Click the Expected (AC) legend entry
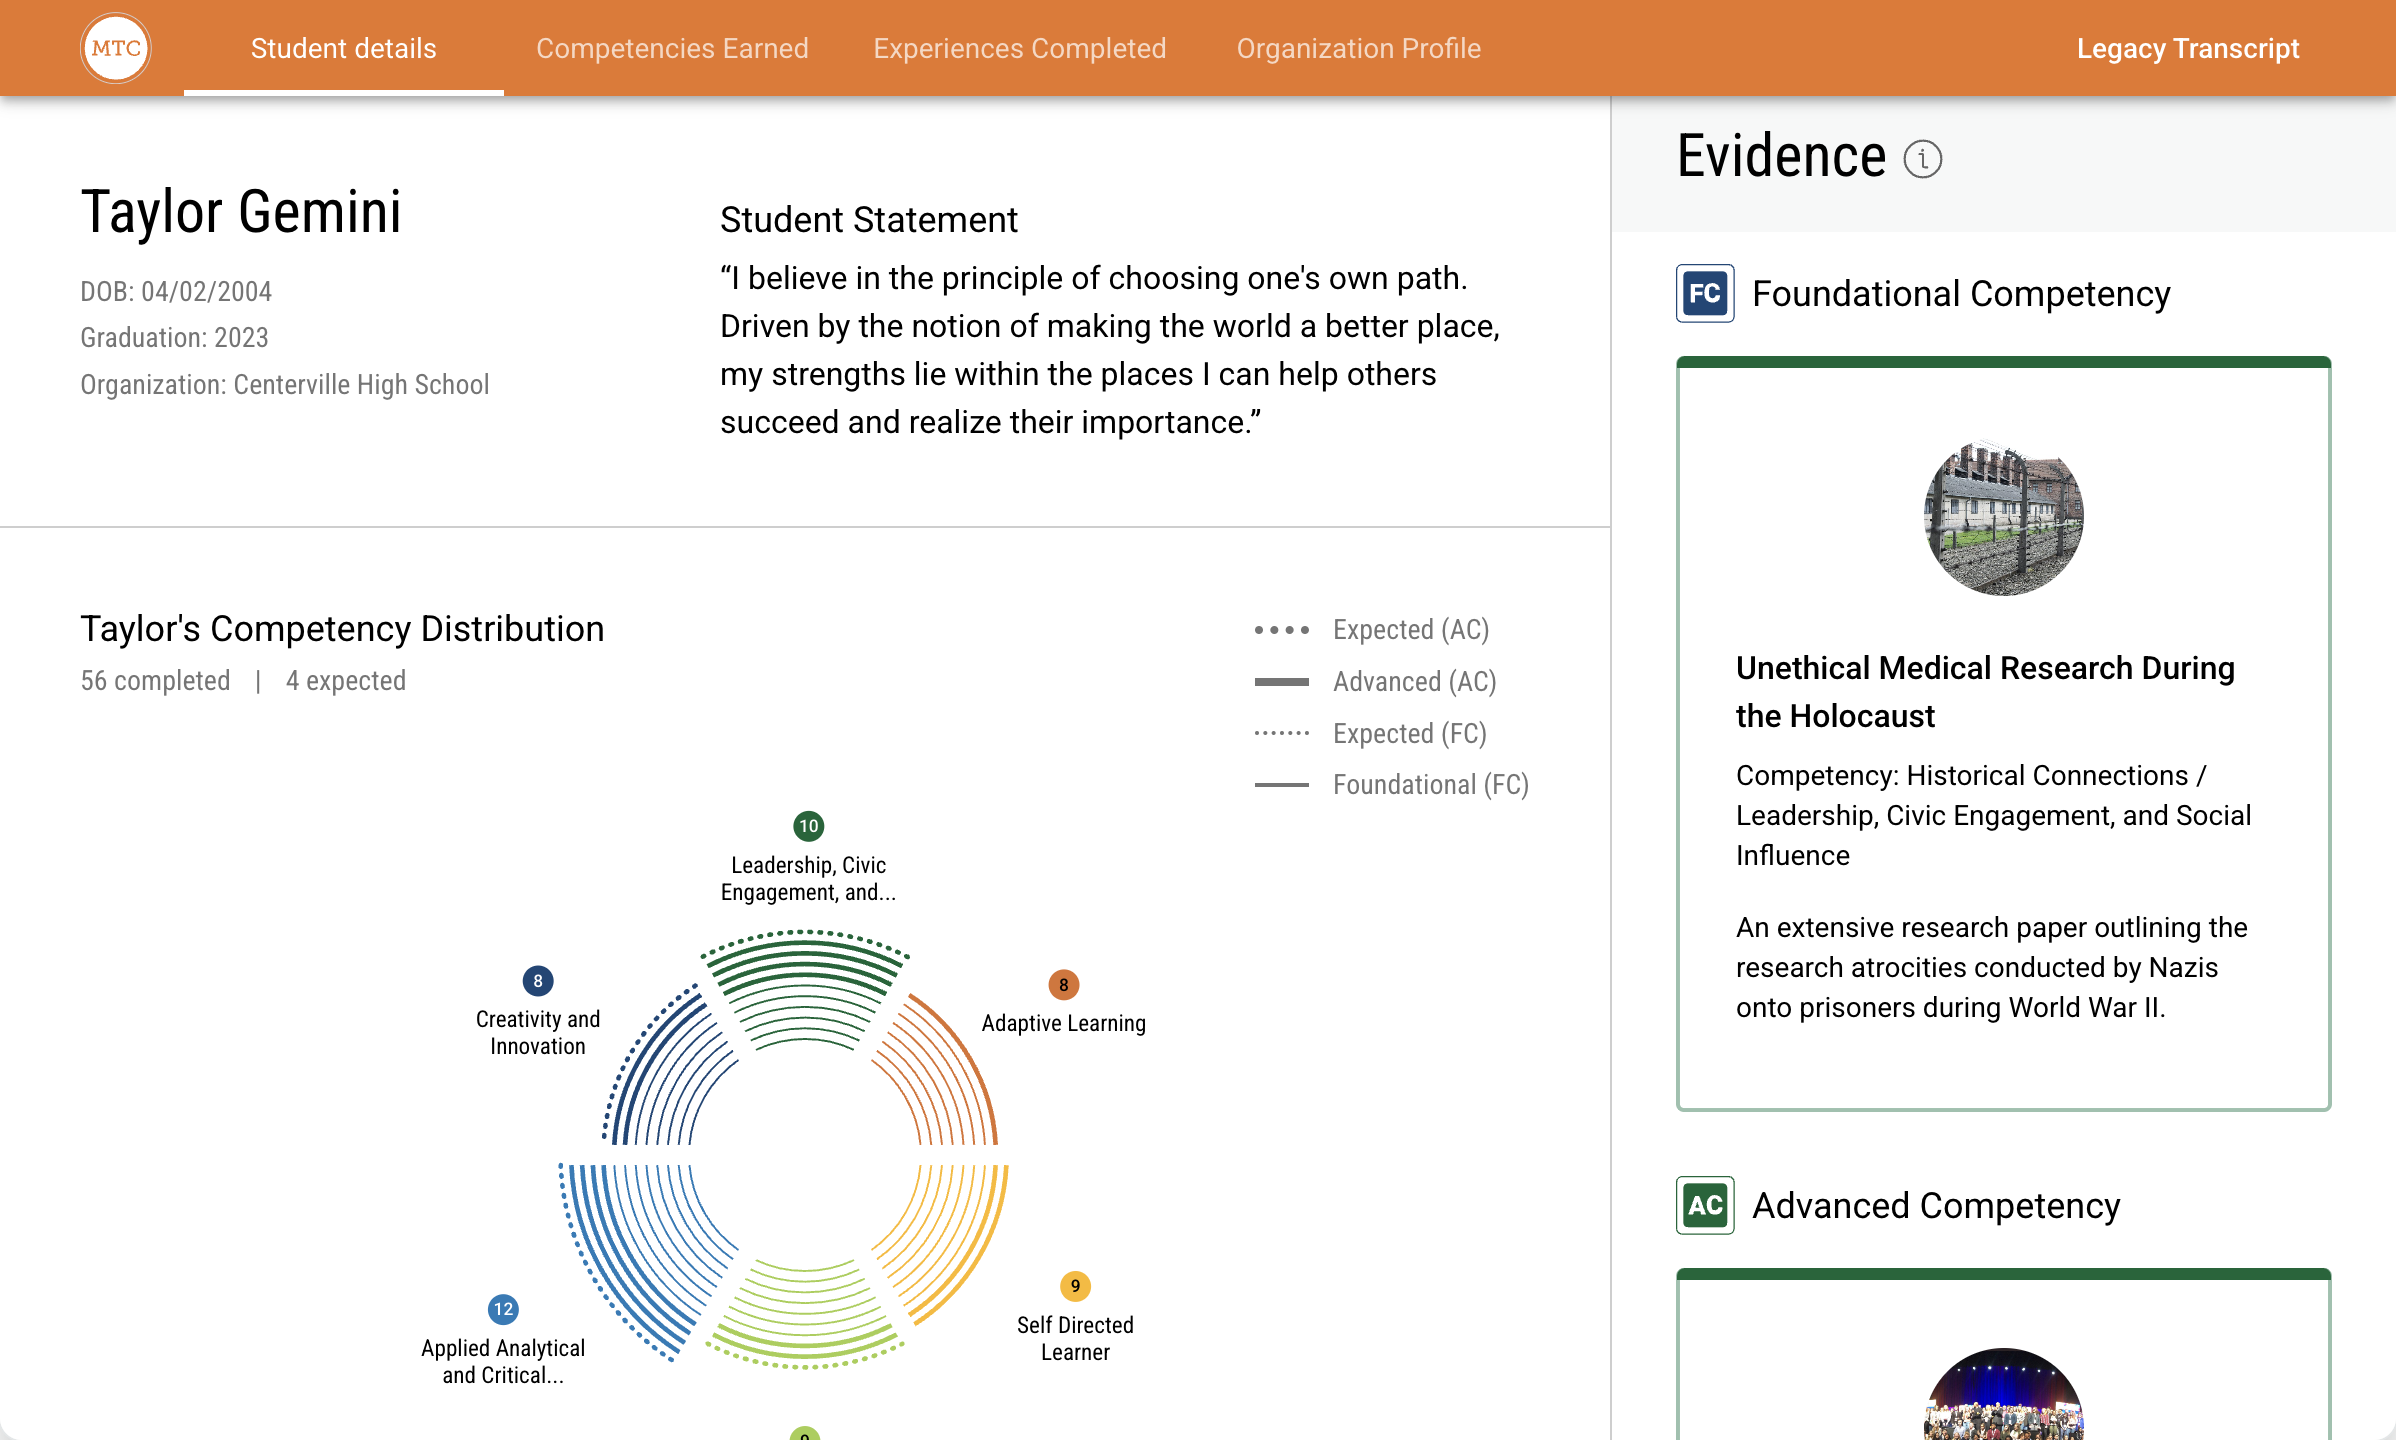The image size is (2396, 1440). [x=1372, y=630]
